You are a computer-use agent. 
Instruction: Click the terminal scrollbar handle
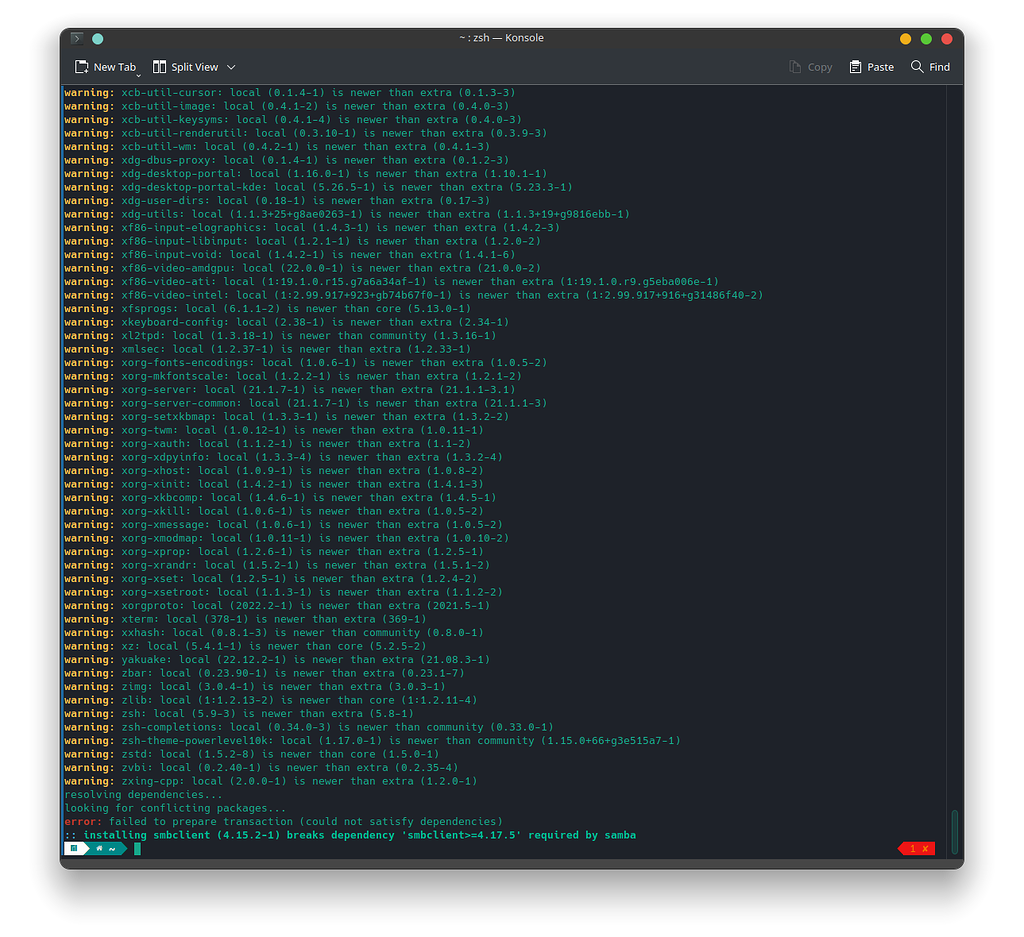coord(955,832)
